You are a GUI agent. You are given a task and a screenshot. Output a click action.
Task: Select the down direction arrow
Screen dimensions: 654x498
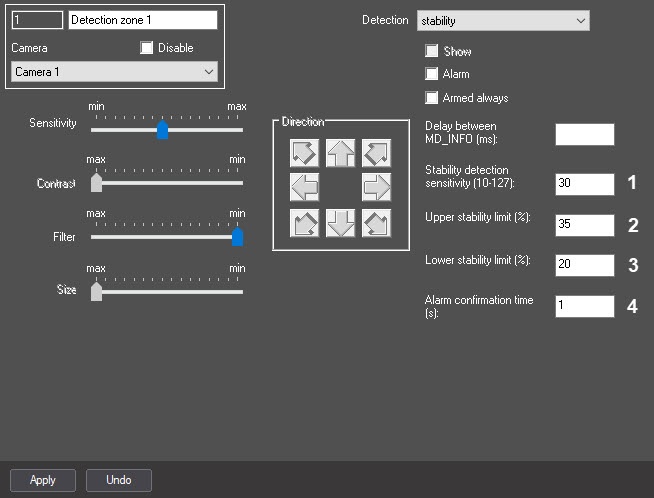point(340,222)
